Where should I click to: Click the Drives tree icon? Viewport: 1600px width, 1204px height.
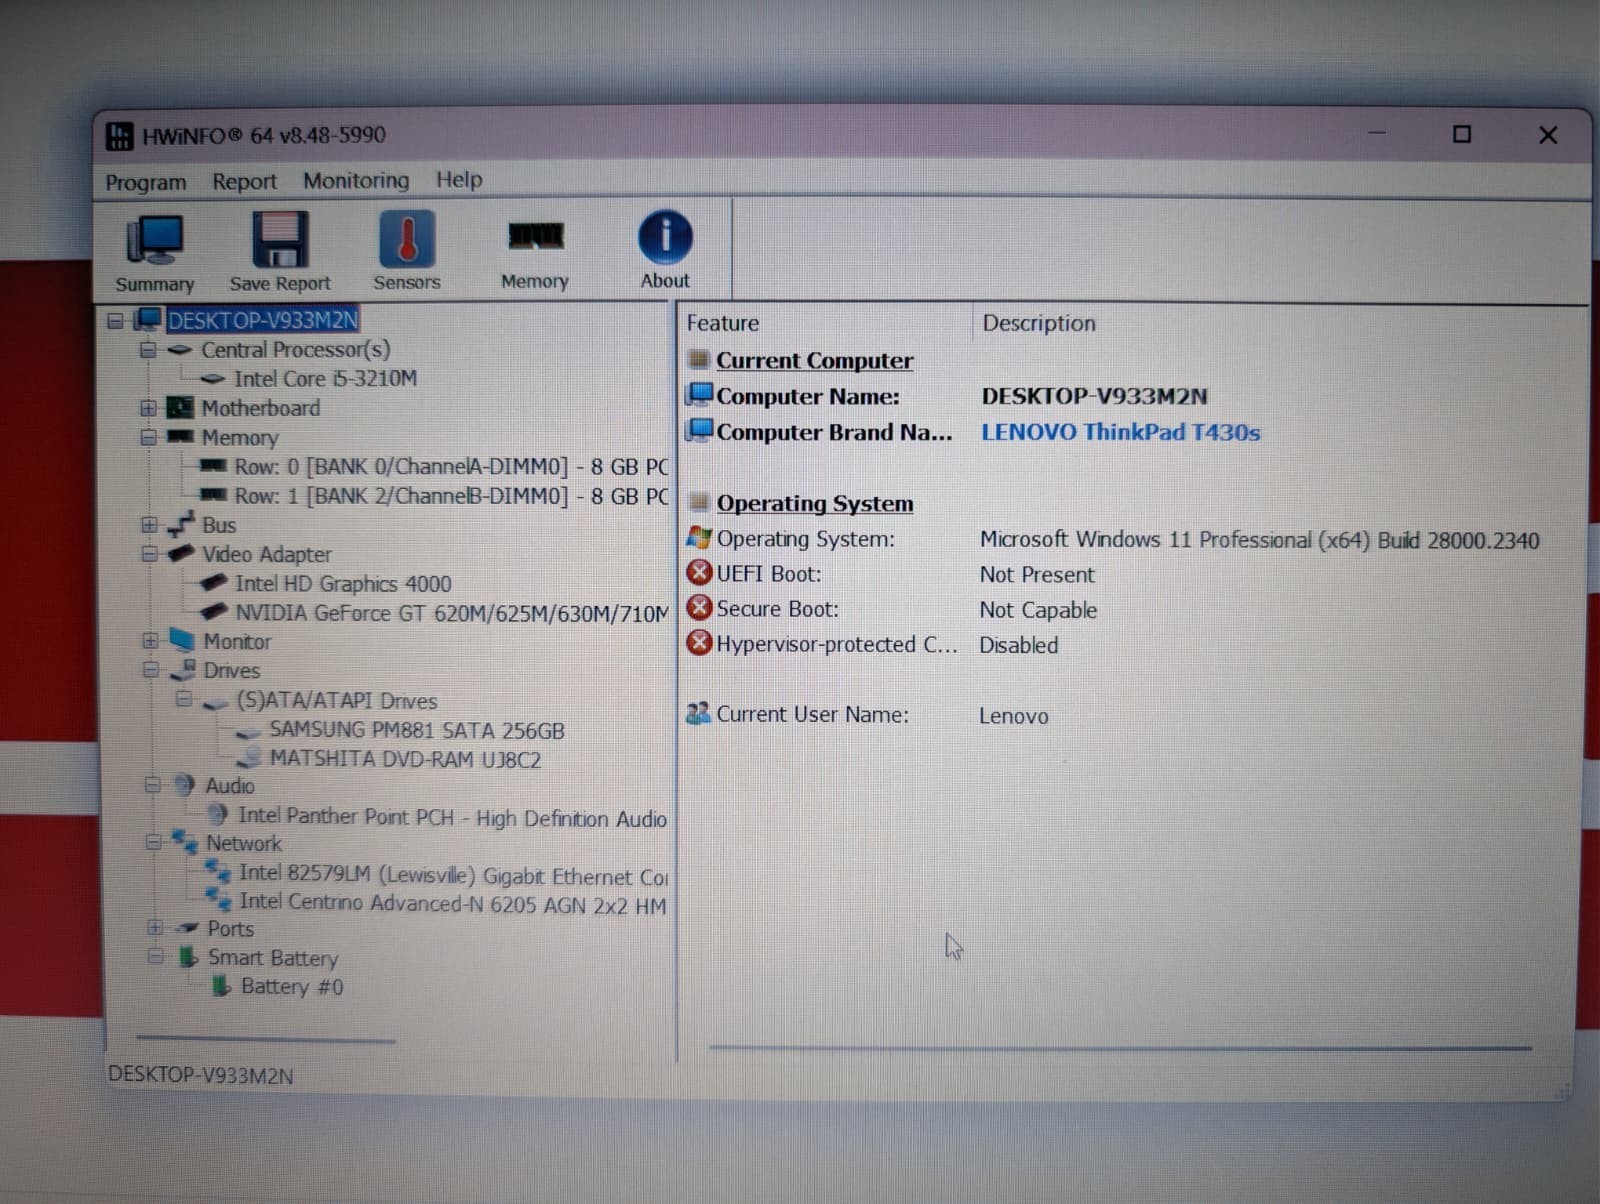click(x=183, y=670)
